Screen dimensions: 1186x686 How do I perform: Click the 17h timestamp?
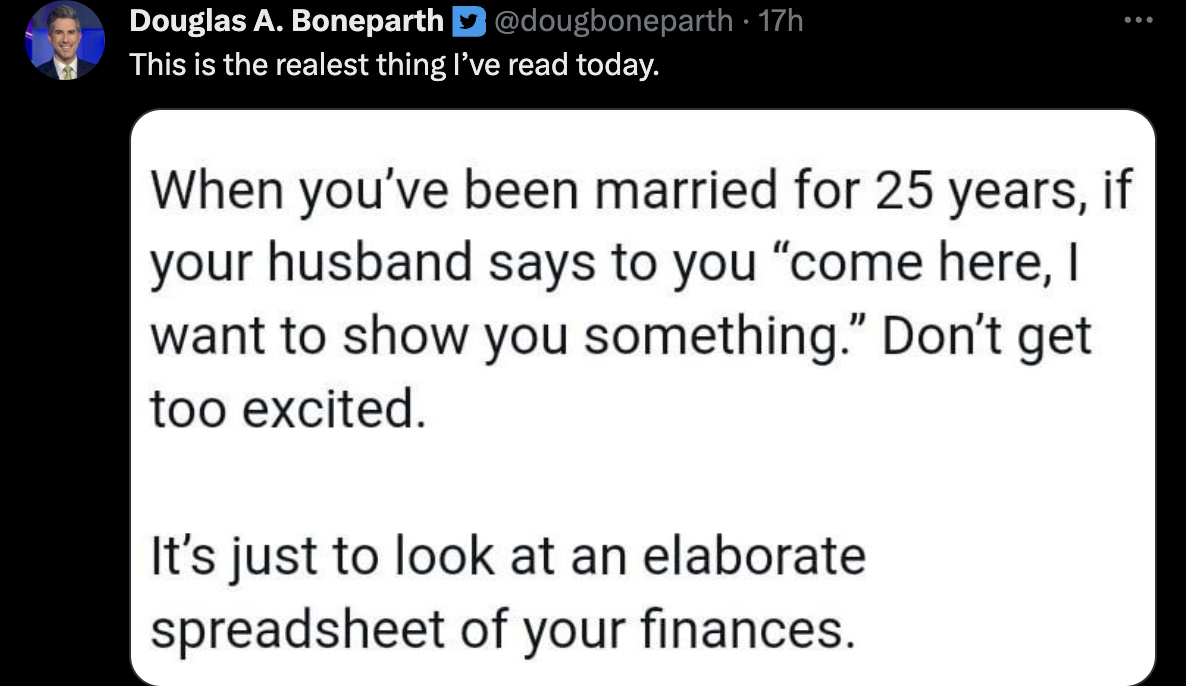tap(781, 20)
